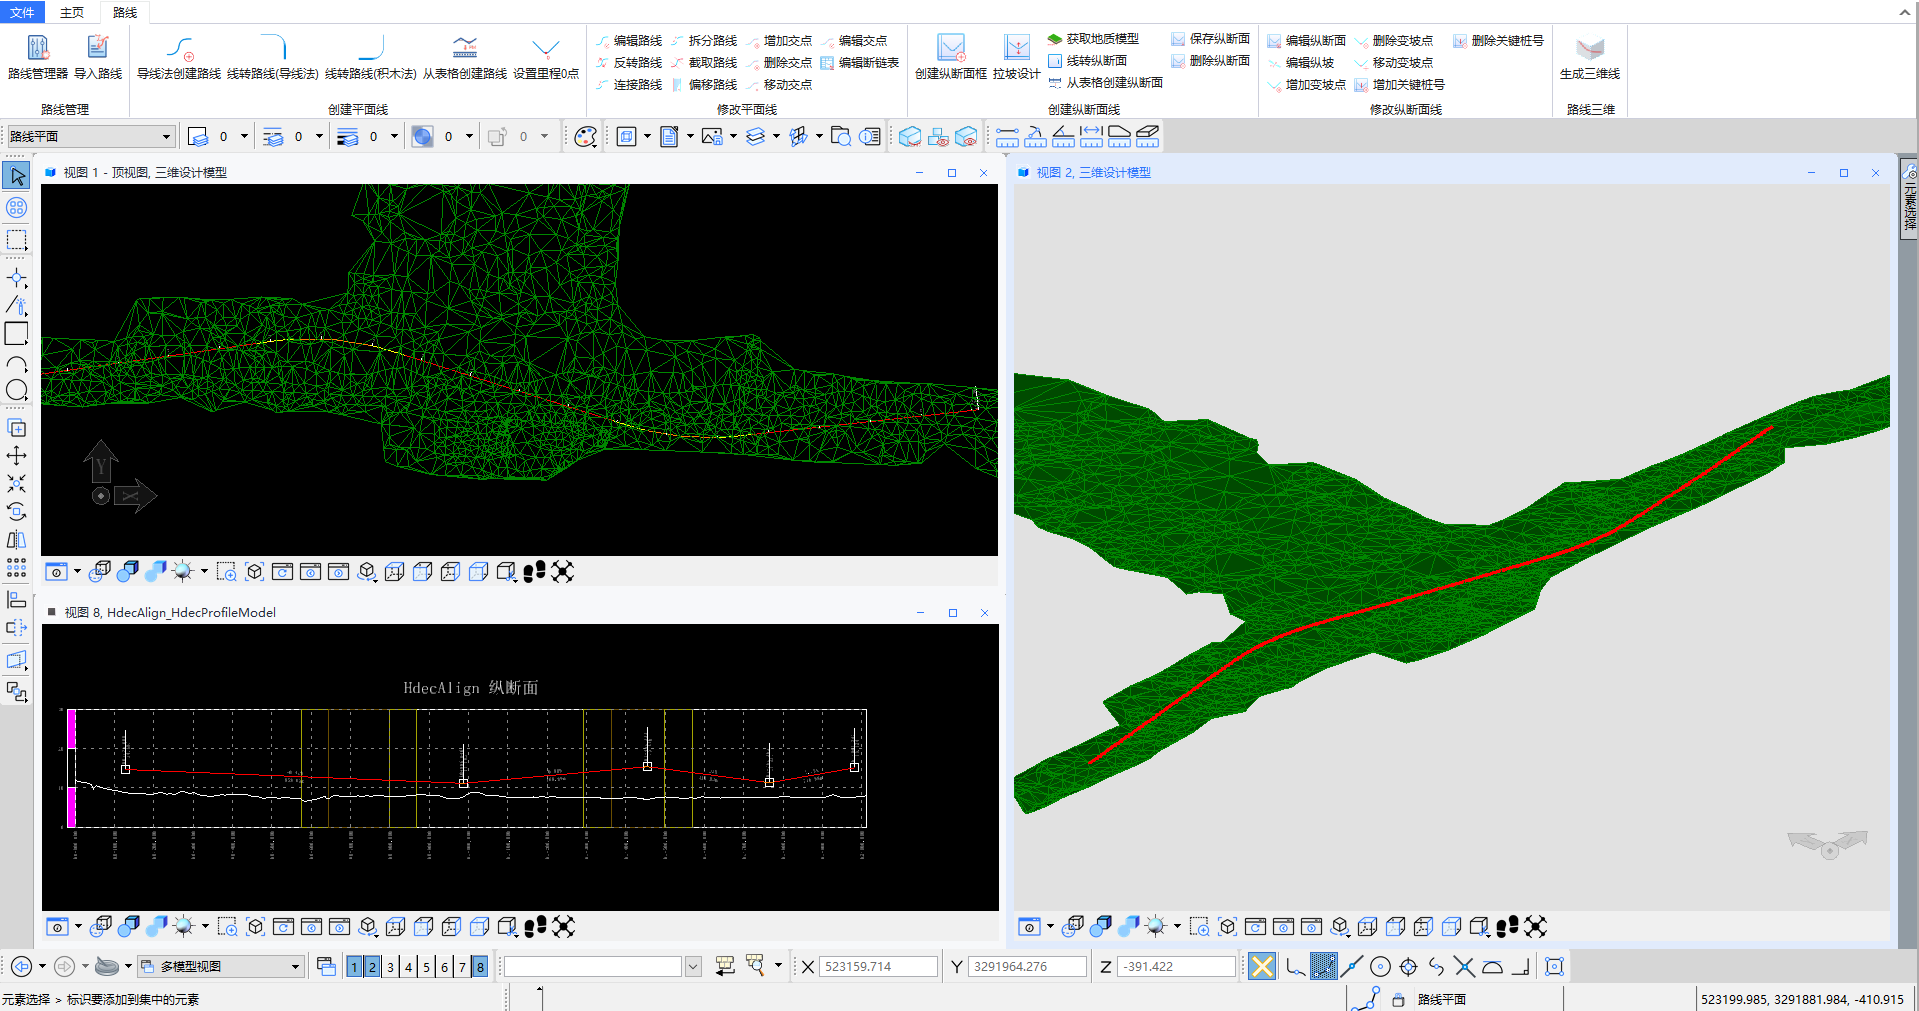The image size is (1919, 1011).
Task: Click 获取地质模型 button
Action: click(1093, 39)
